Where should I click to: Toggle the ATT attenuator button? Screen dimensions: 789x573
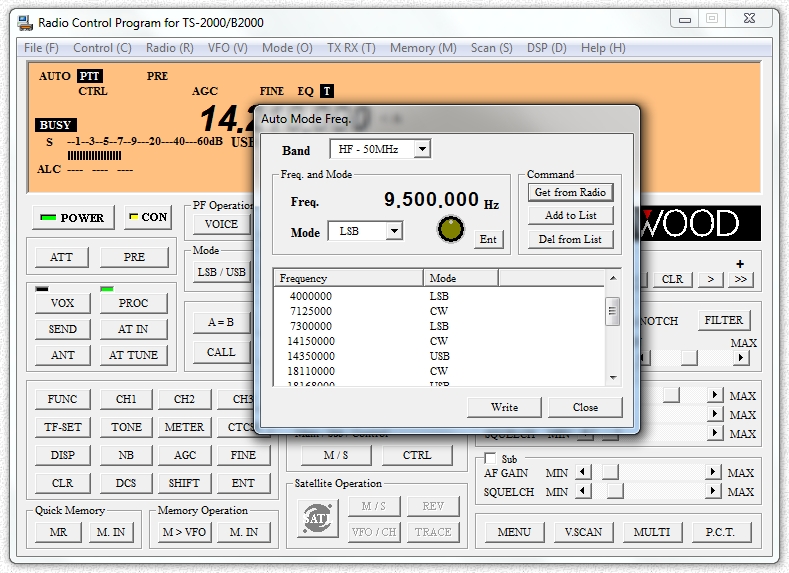[61, 257]
